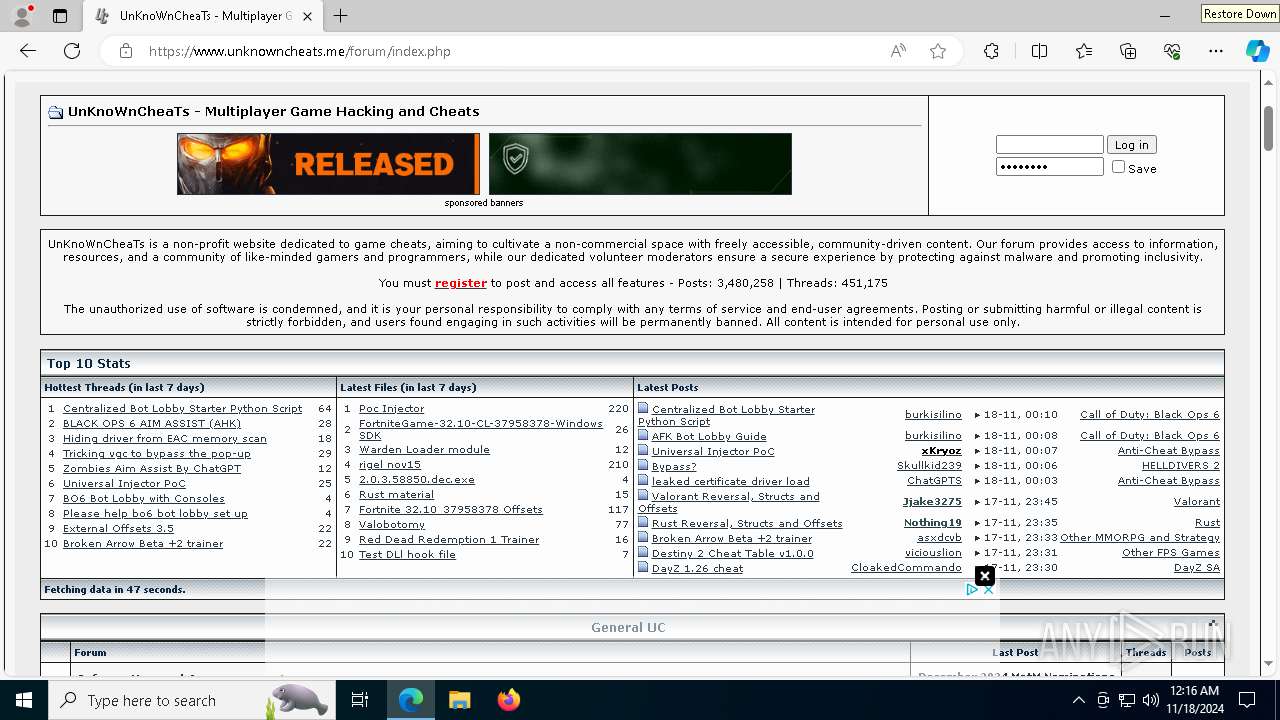
Task: Open Poc Injector latest file
Action: pyautogui.click(x=391, y=408)
